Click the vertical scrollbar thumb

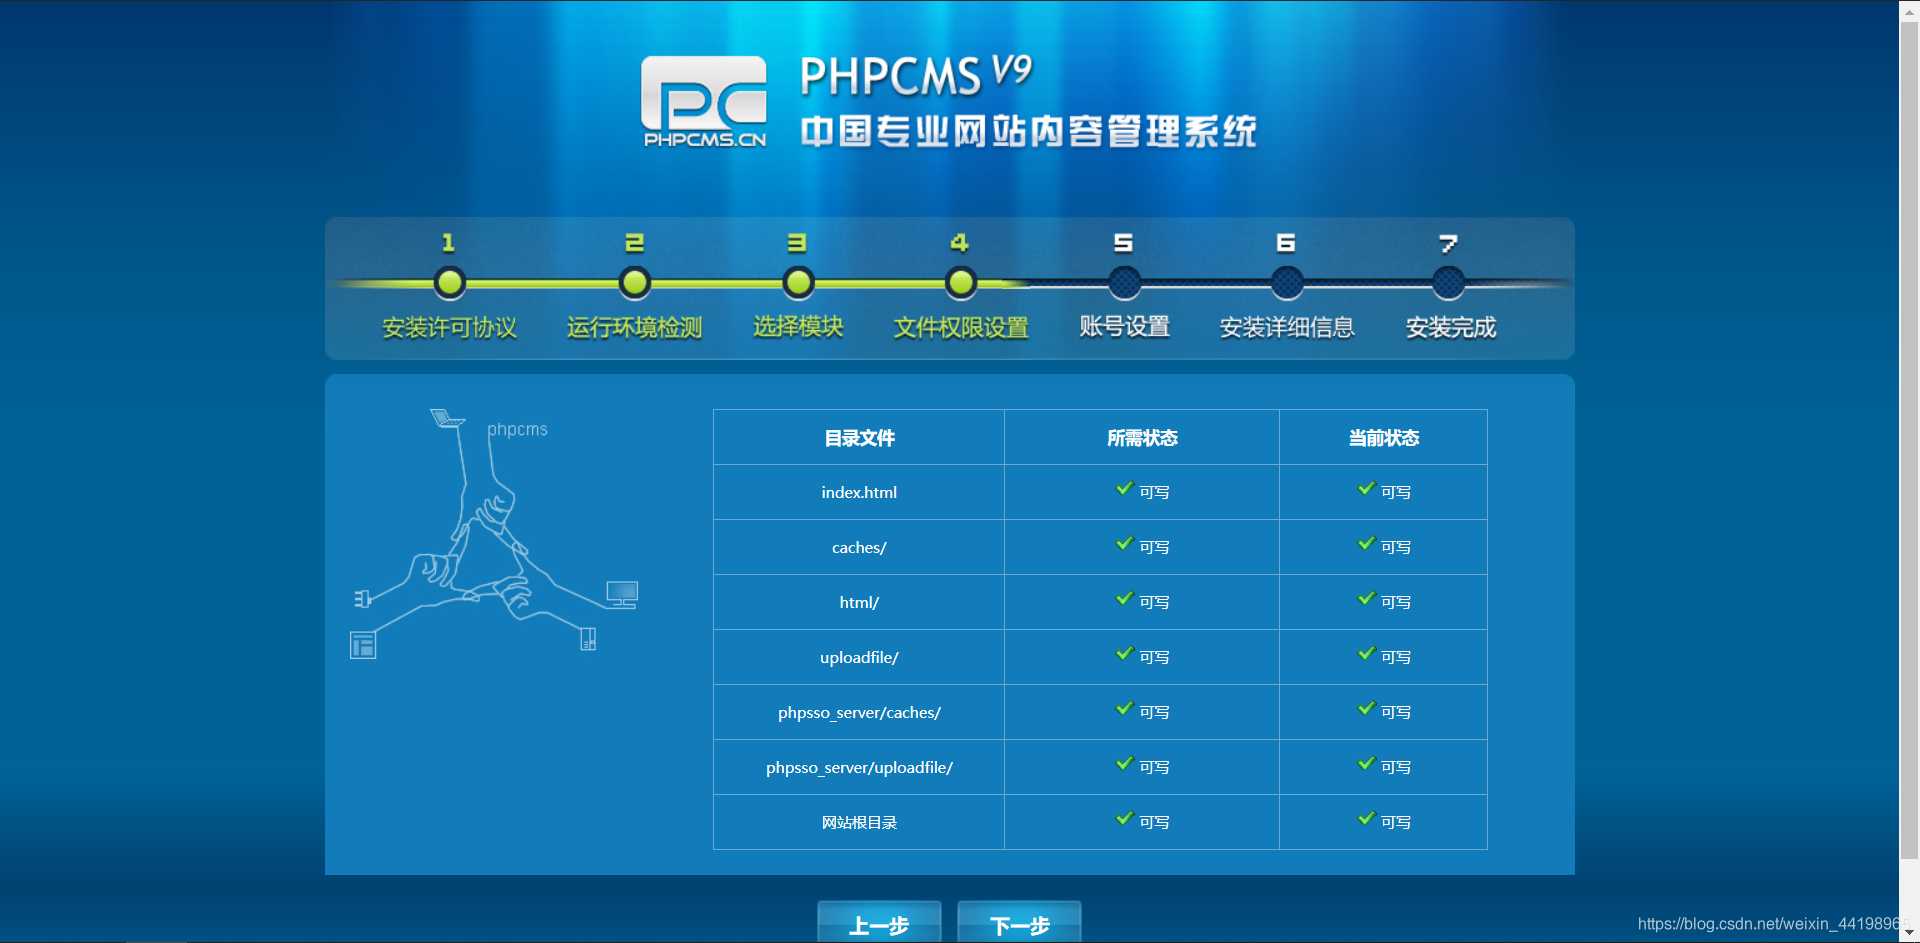tap(1909, 439)
